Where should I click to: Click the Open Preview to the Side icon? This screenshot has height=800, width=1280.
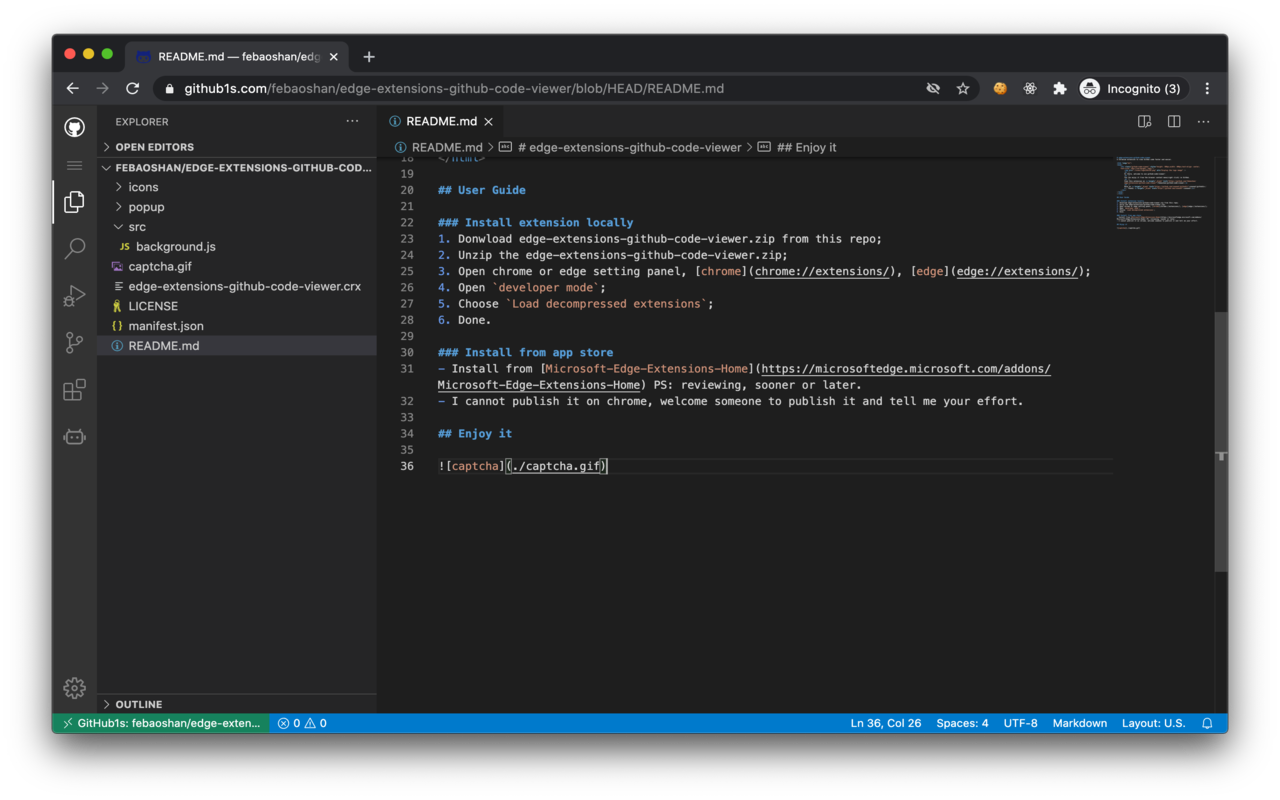tap(1145, 122)
